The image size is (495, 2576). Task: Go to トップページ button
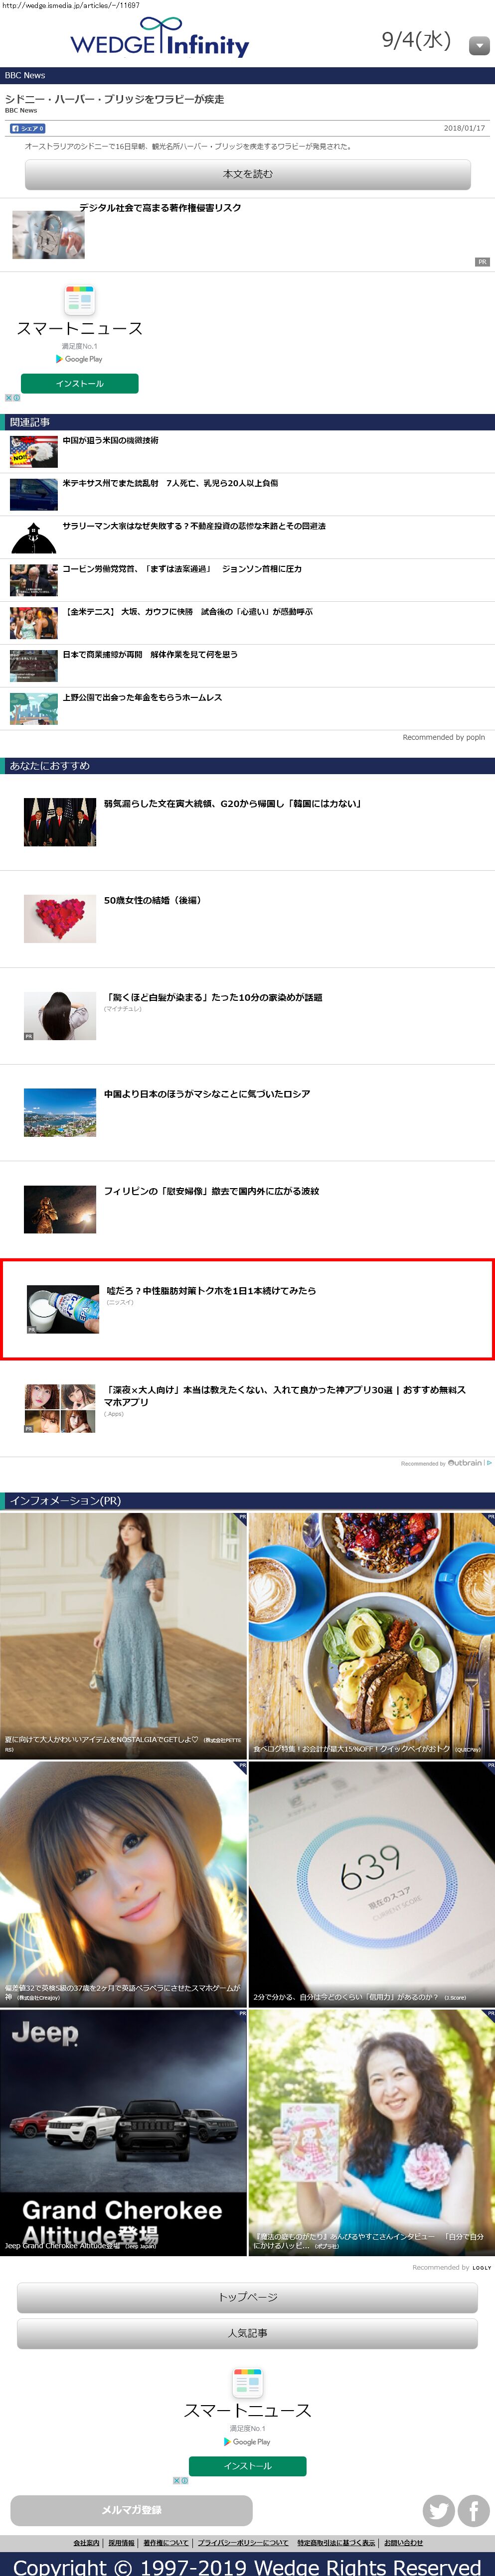247,2297
